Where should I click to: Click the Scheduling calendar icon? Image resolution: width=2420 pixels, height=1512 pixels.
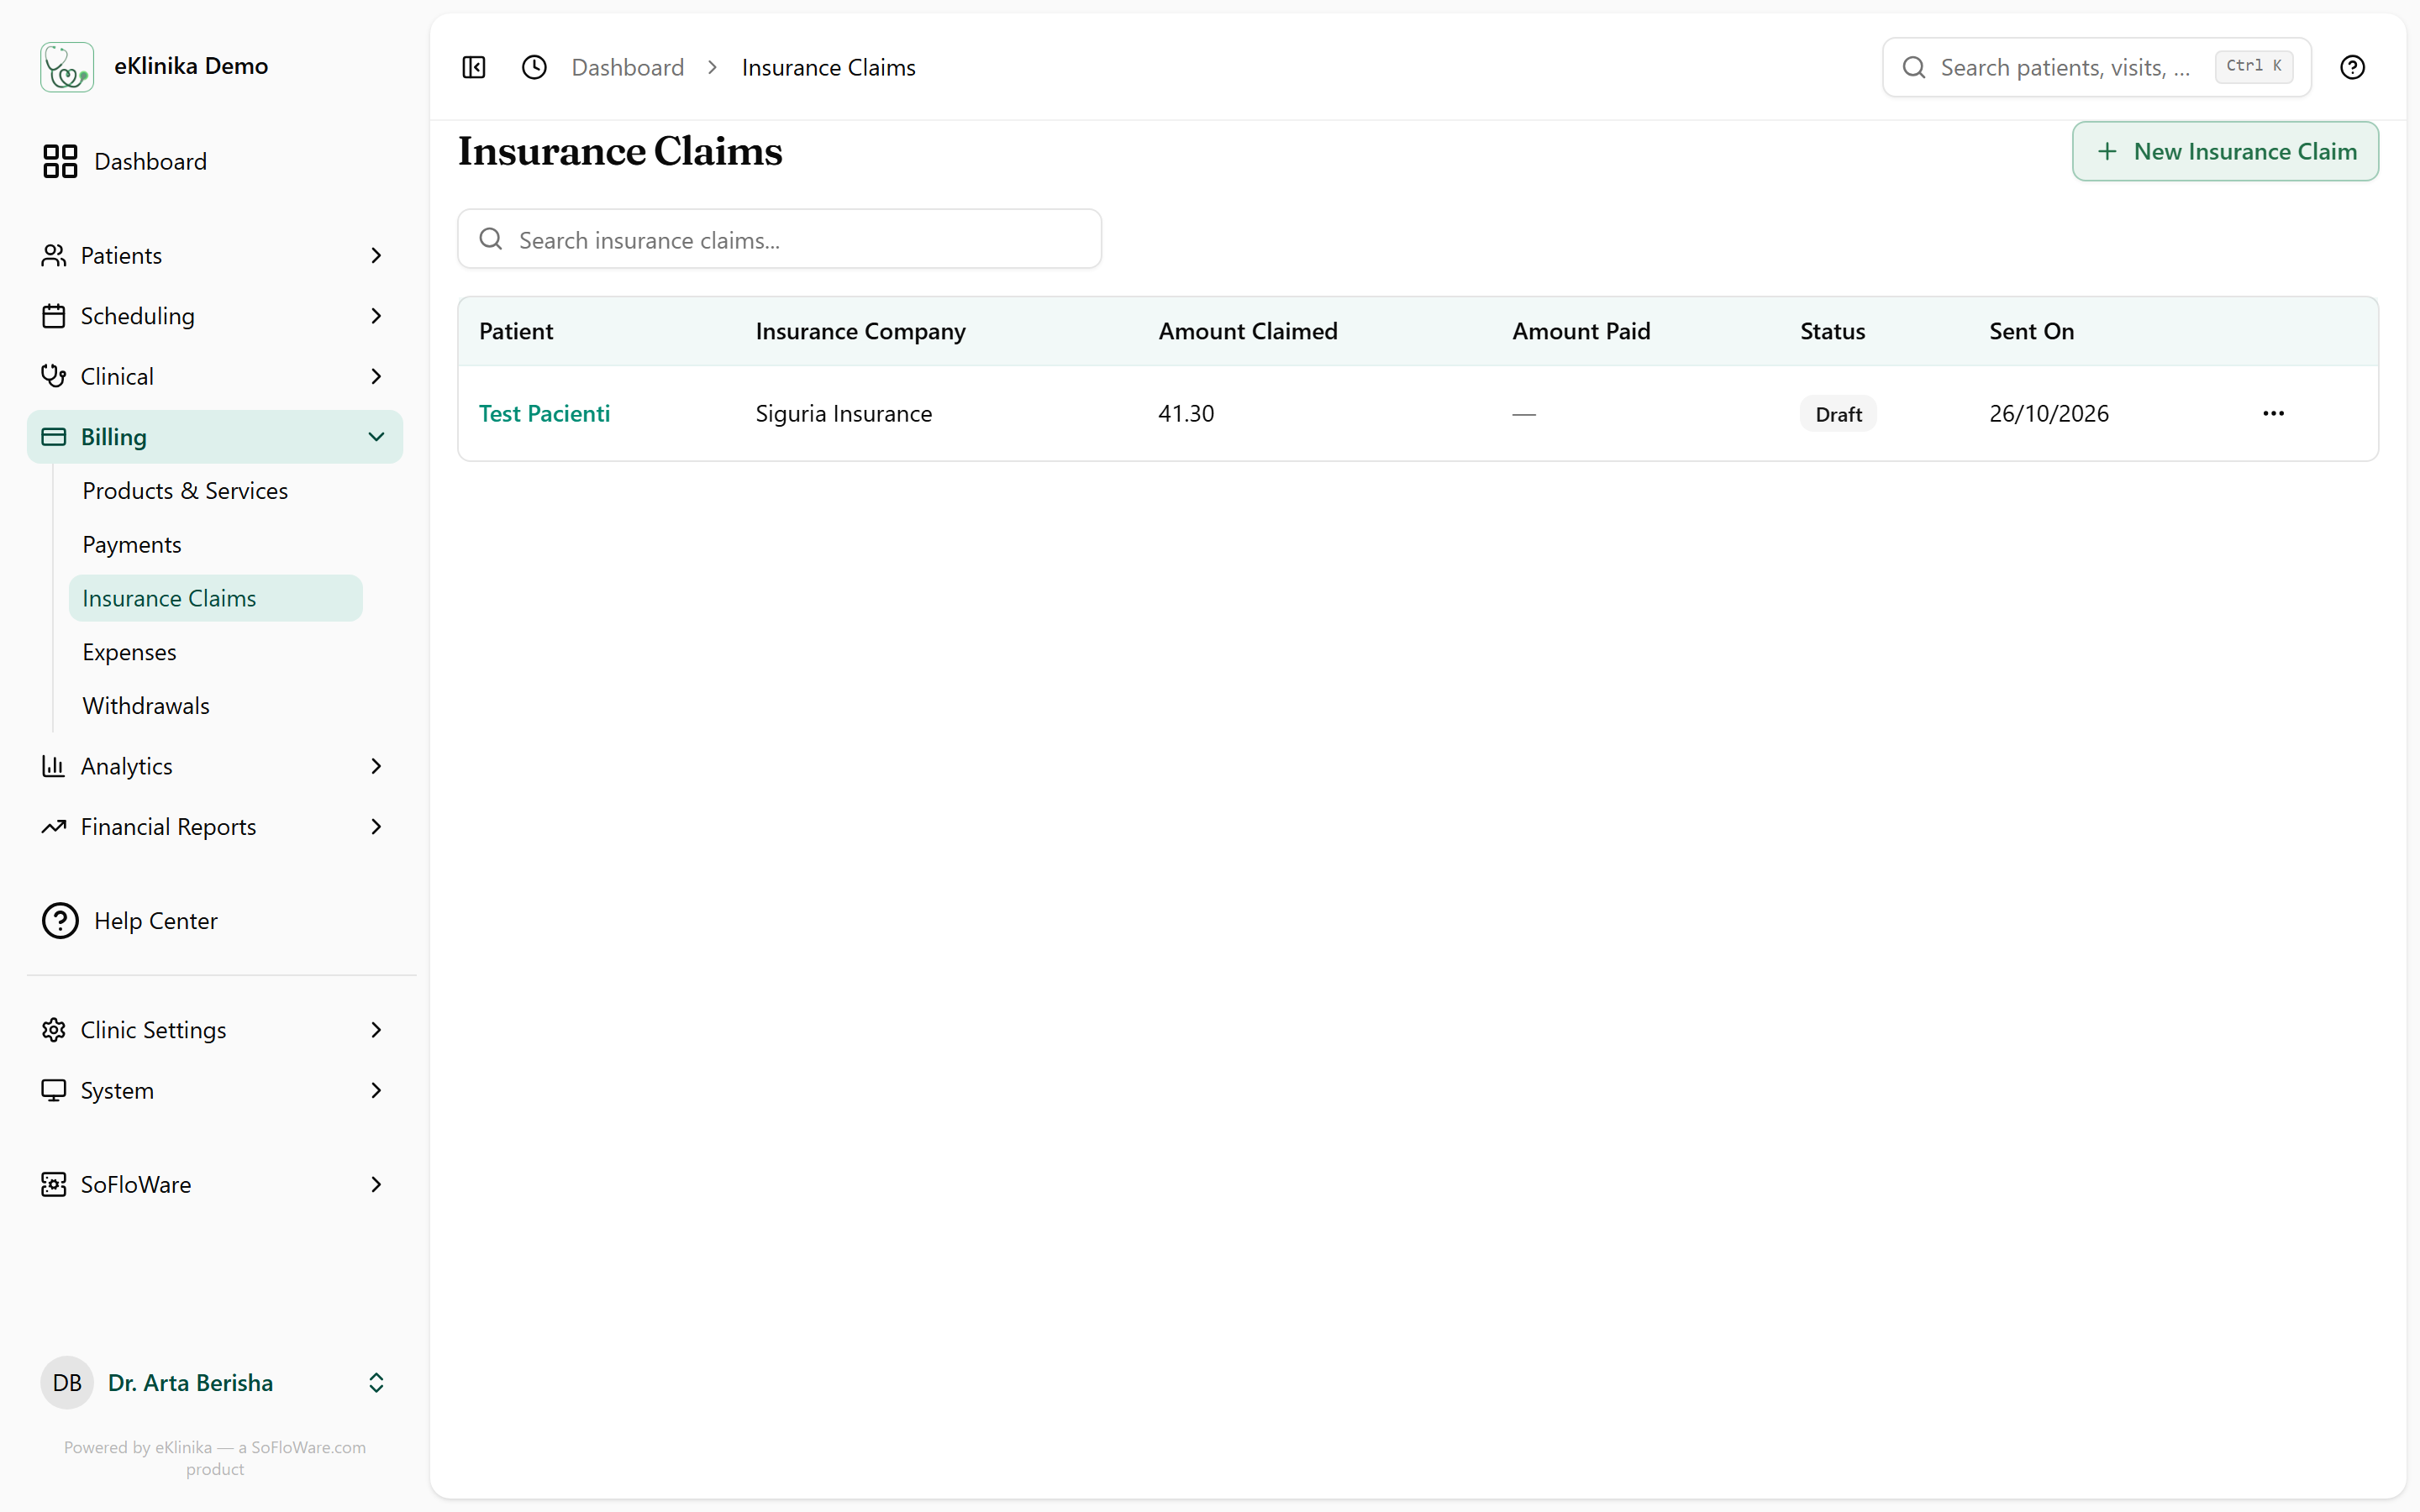pyautogui.click(x=54, y=316)
